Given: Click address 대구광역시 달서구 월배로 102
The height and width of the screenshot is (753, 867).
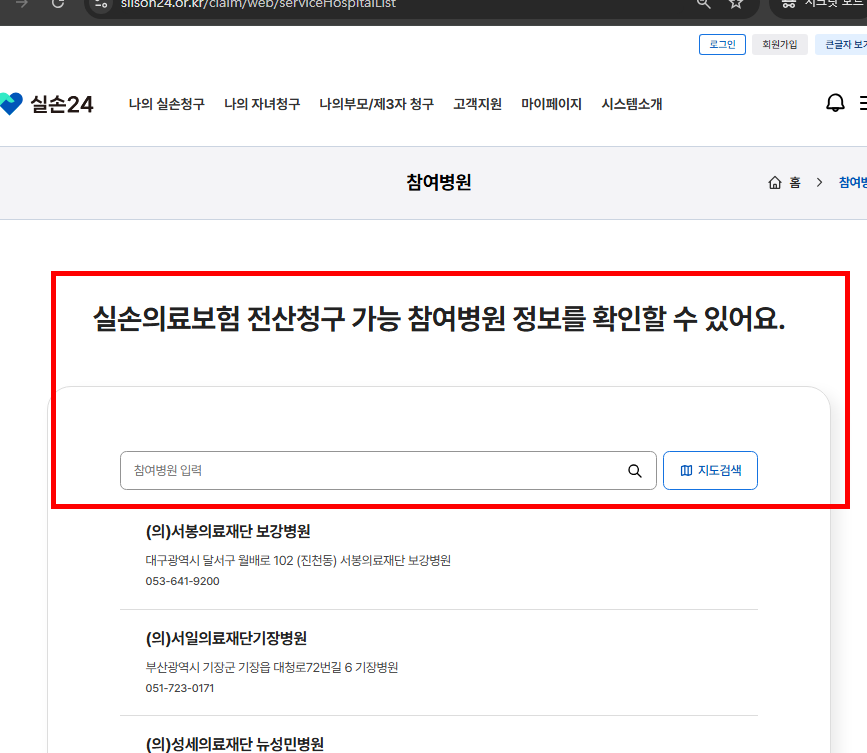Looking at the screenshot, I should [x=298, y=561].
